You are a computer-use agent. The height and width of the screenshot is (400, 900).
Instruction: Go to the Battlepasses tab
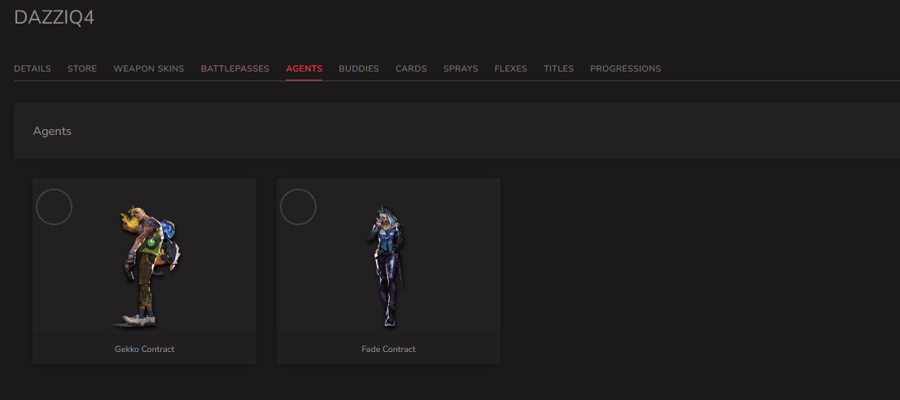[235, 69]
